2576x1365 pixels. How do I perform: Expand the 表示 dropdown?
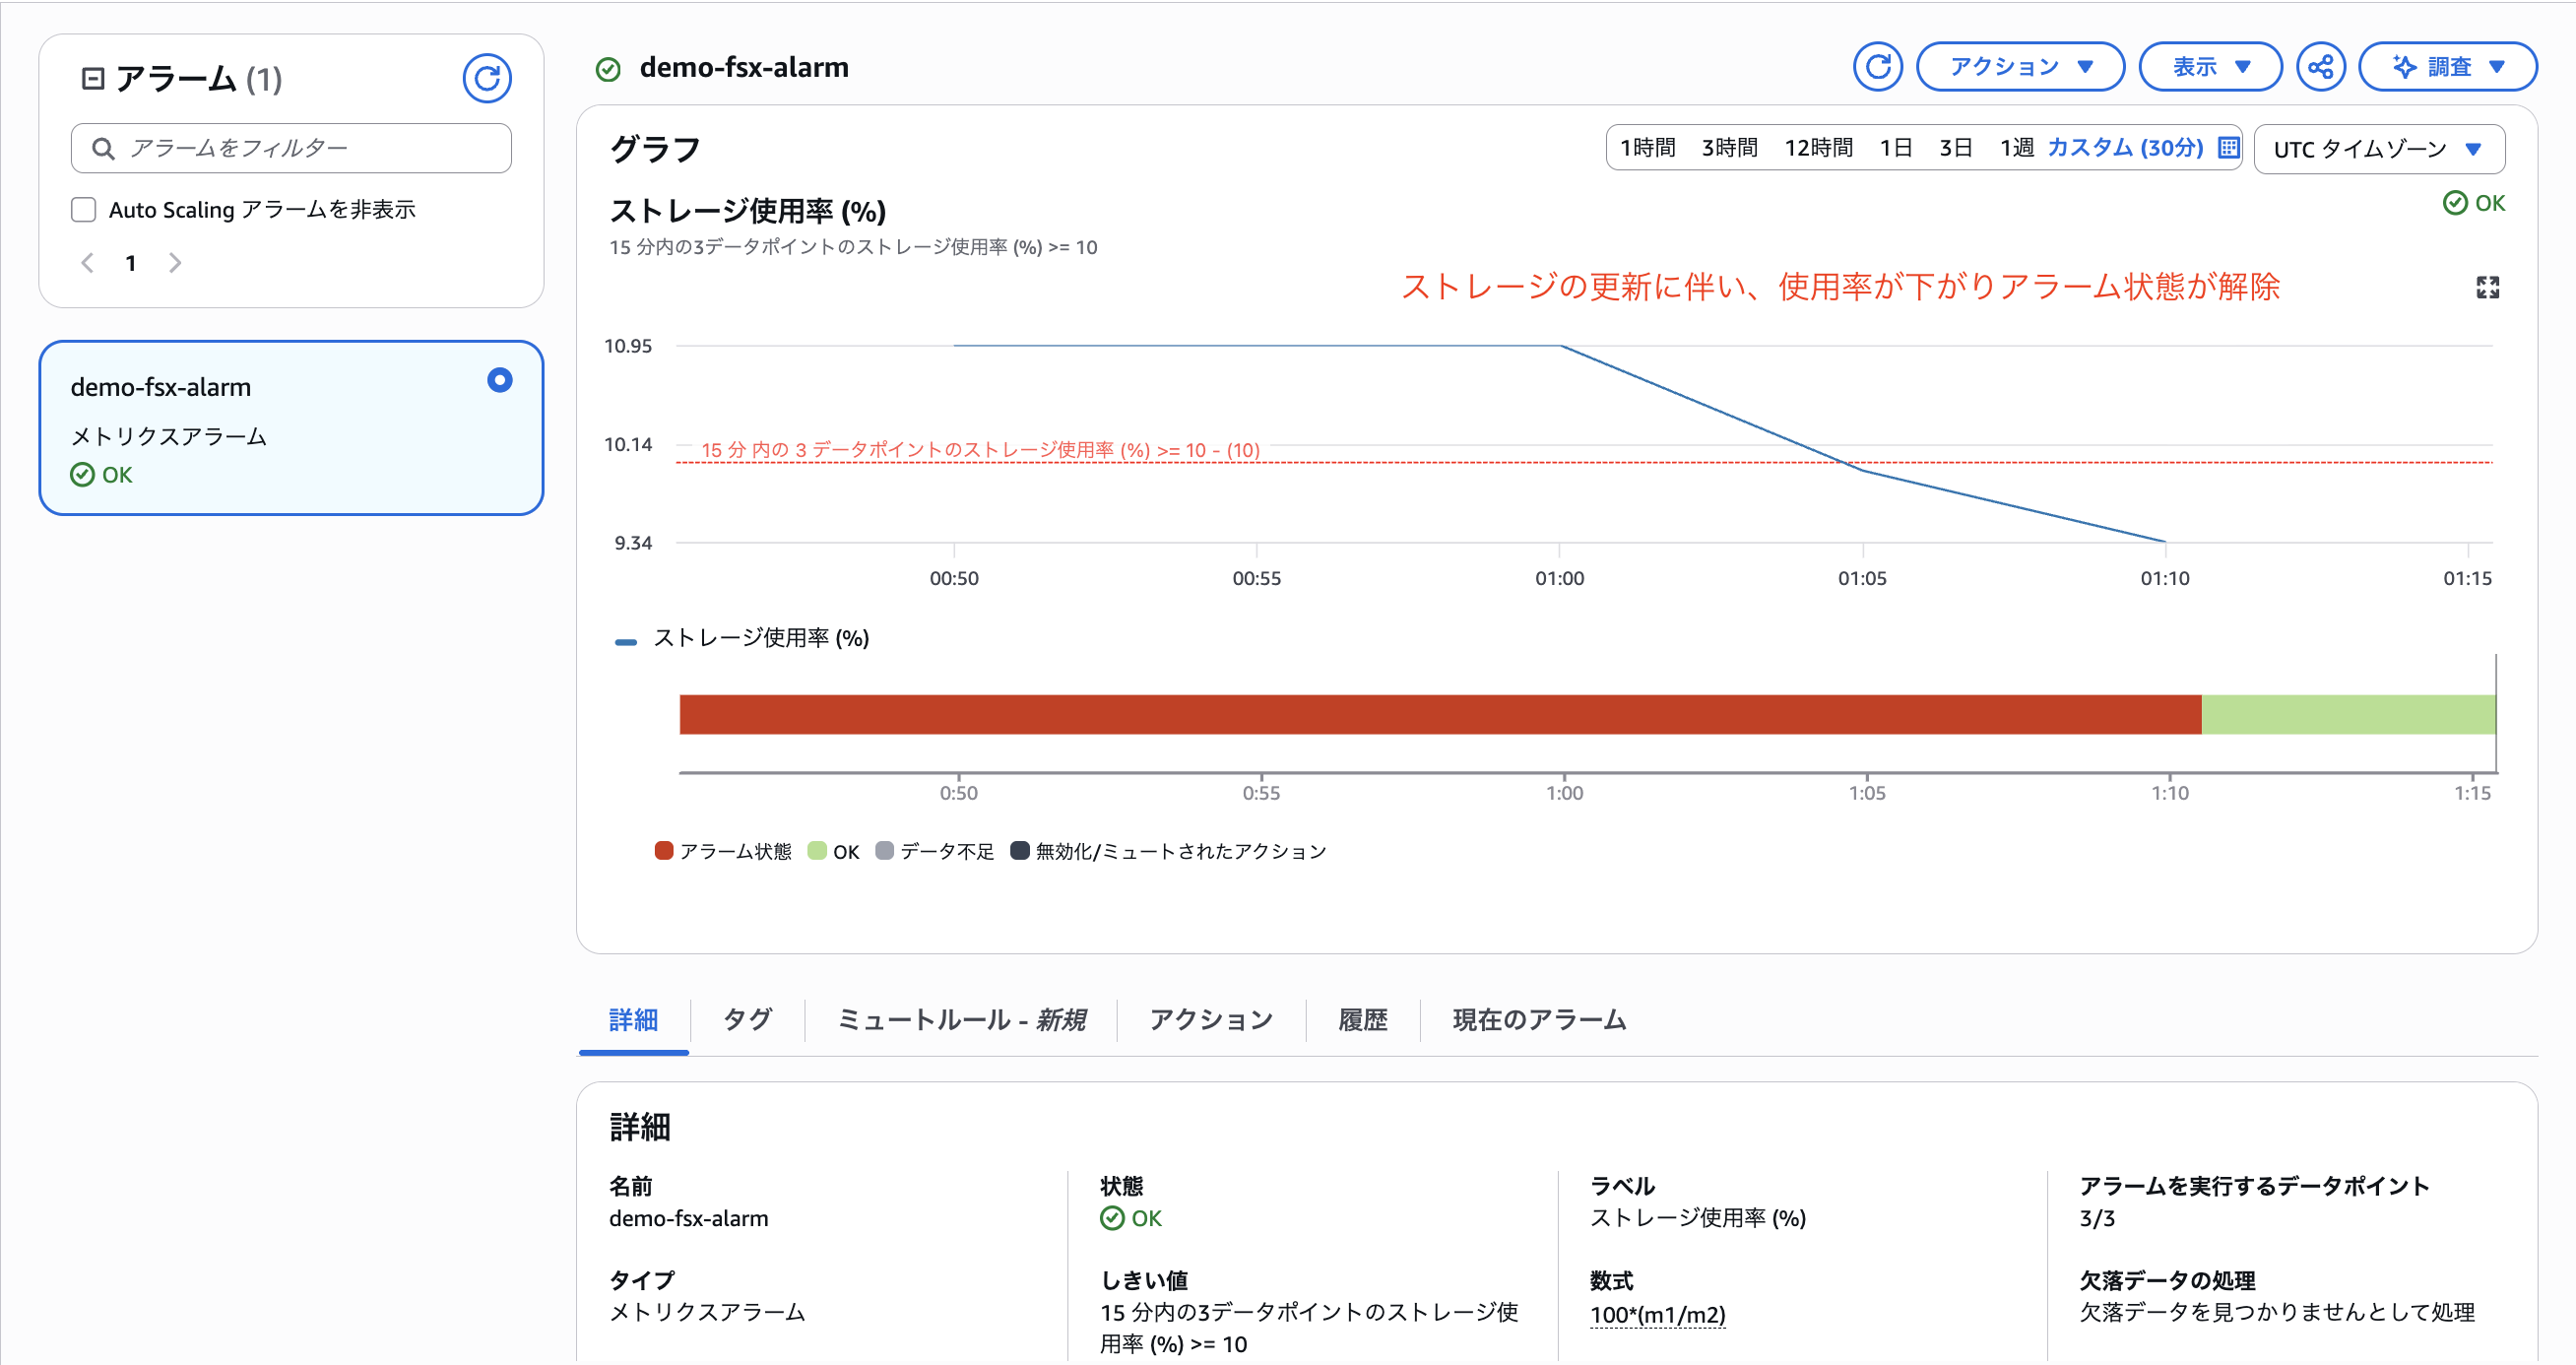(2209, 67)
